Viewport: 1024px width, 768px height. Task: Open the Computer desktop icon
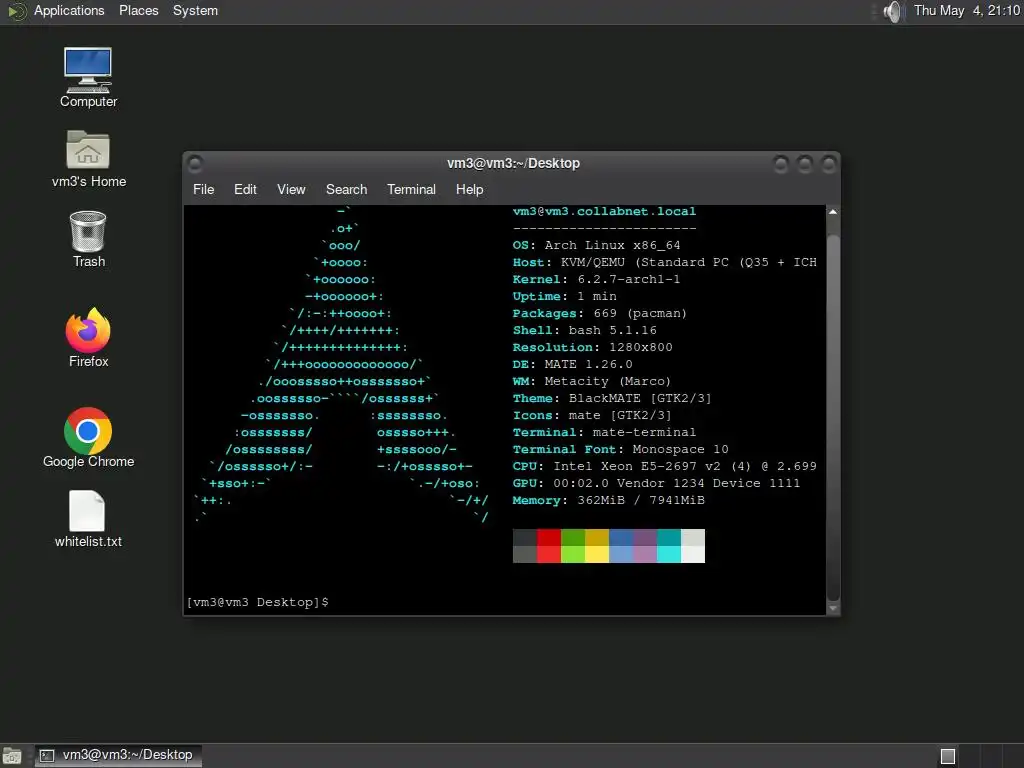click(88, 77)
